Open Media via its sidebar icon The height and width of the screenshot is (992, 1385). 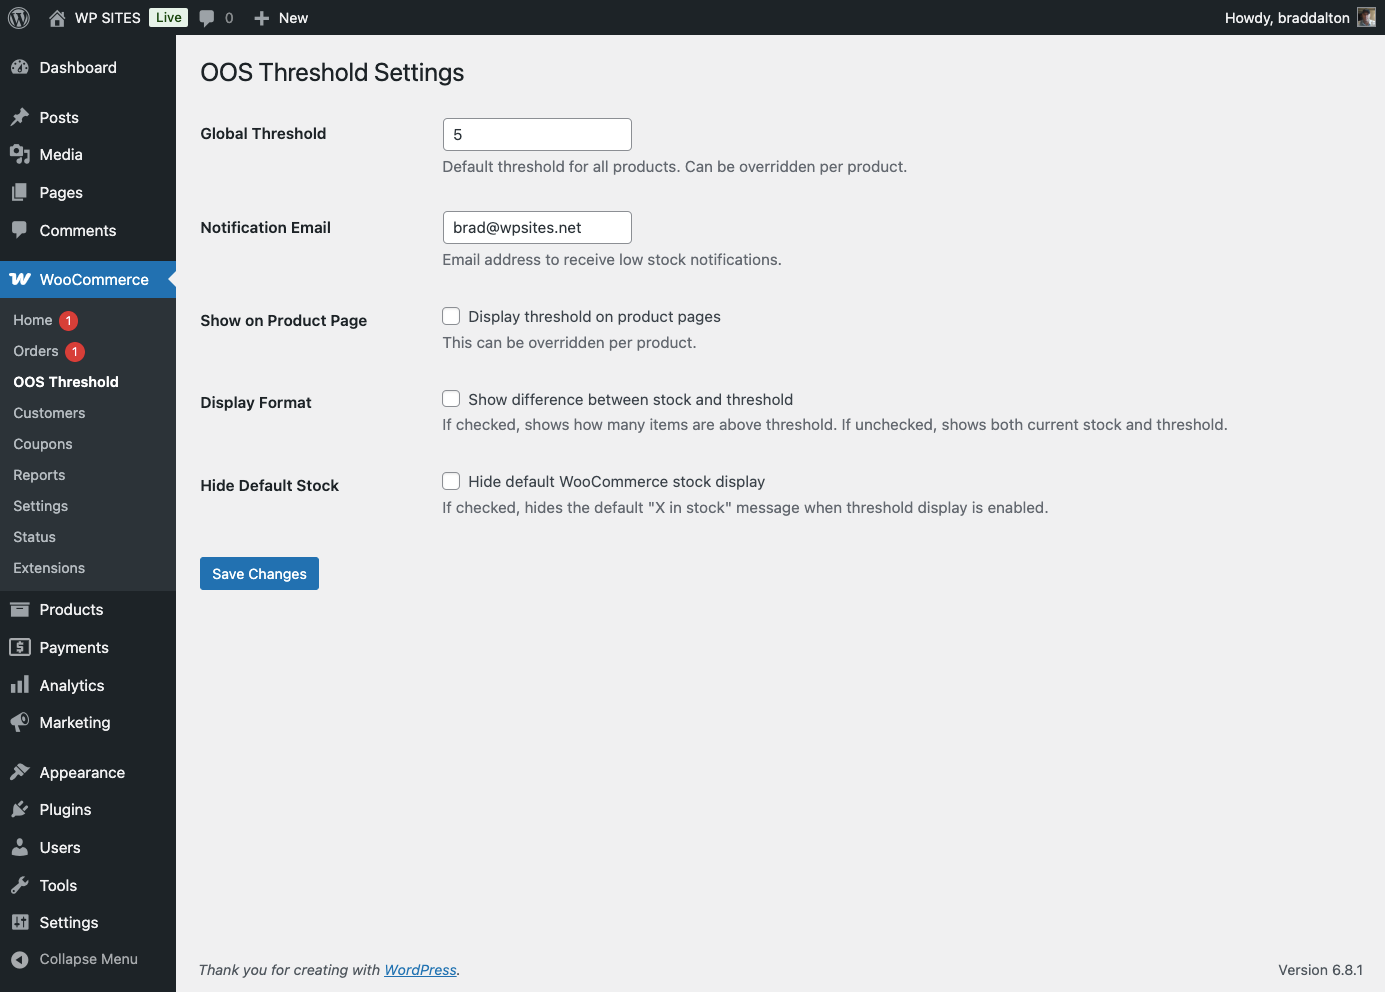pos(20,155)
